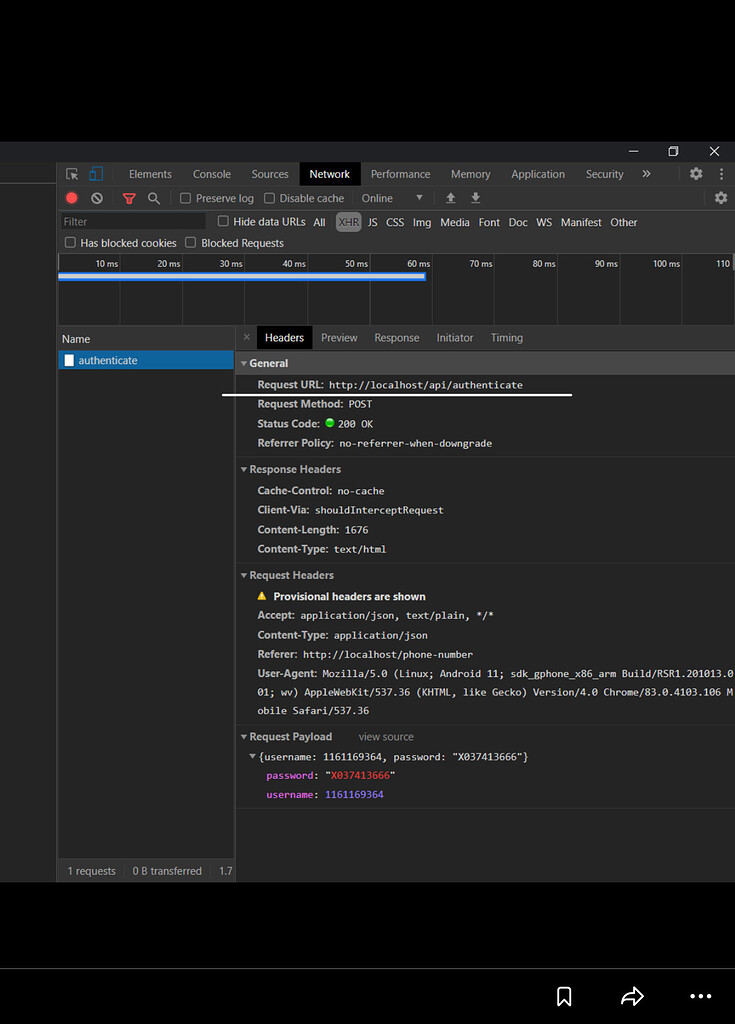This screenshot has height=1024, width=735.
Task: Enable Has blocked cookies filter
Action: [70, 242]
